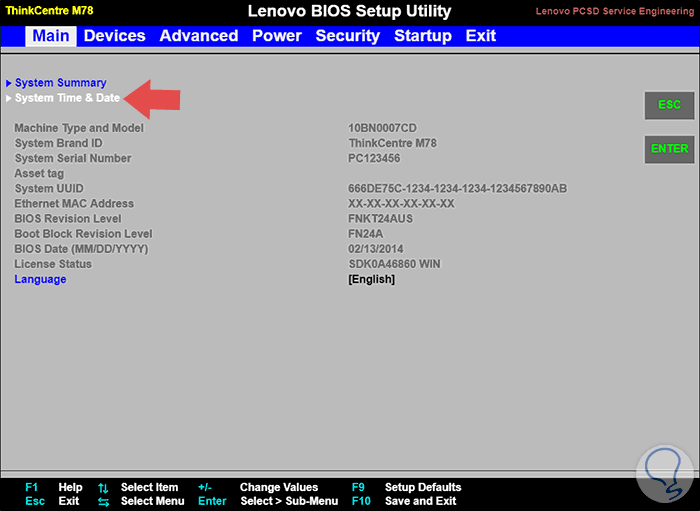700x511 pixels.
Task: Click BIOS Date (MM/DD/YYYY) label
Action: click(81, 249)
